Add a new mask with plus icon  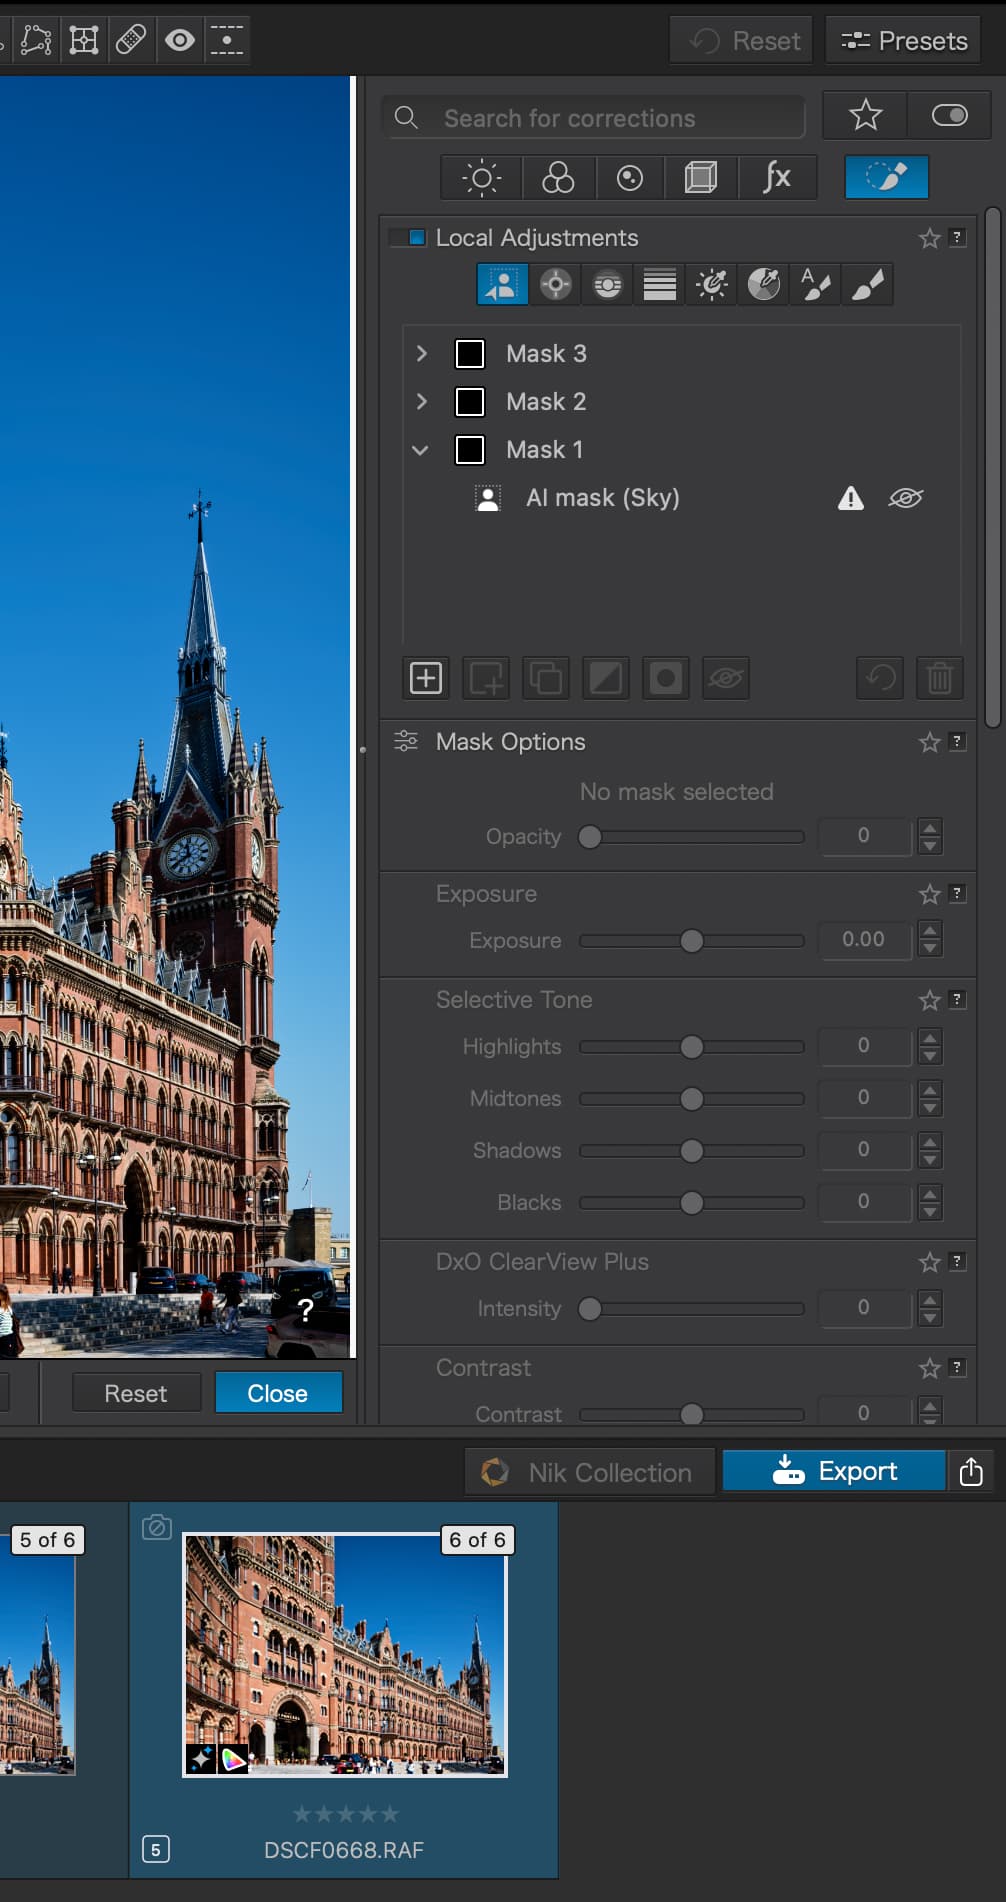click(426, 678)
